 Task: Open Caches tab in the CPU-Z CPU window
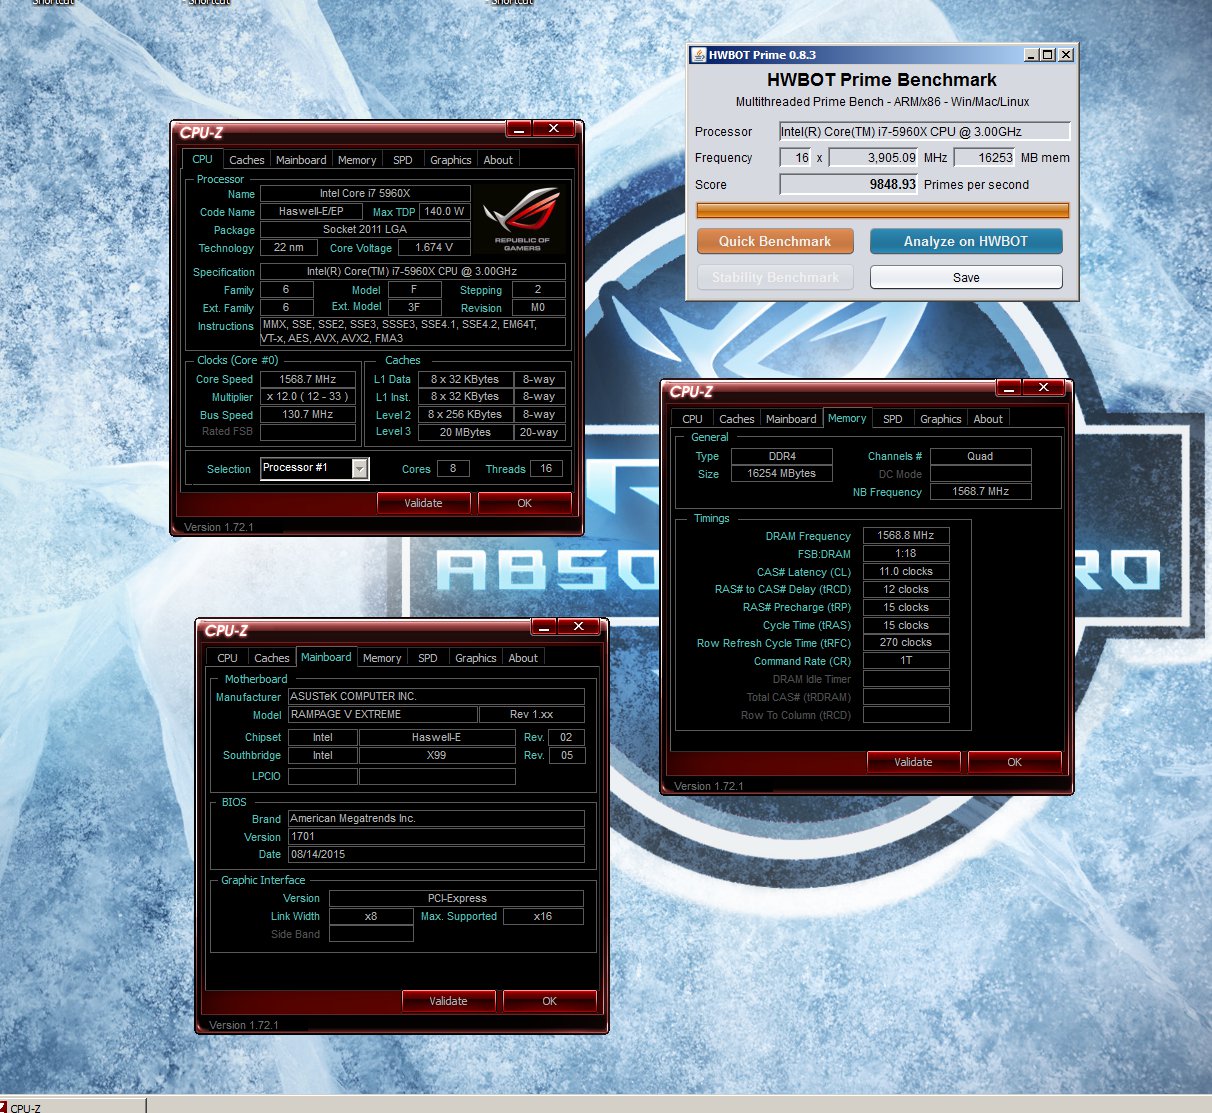tap(247, 160)
